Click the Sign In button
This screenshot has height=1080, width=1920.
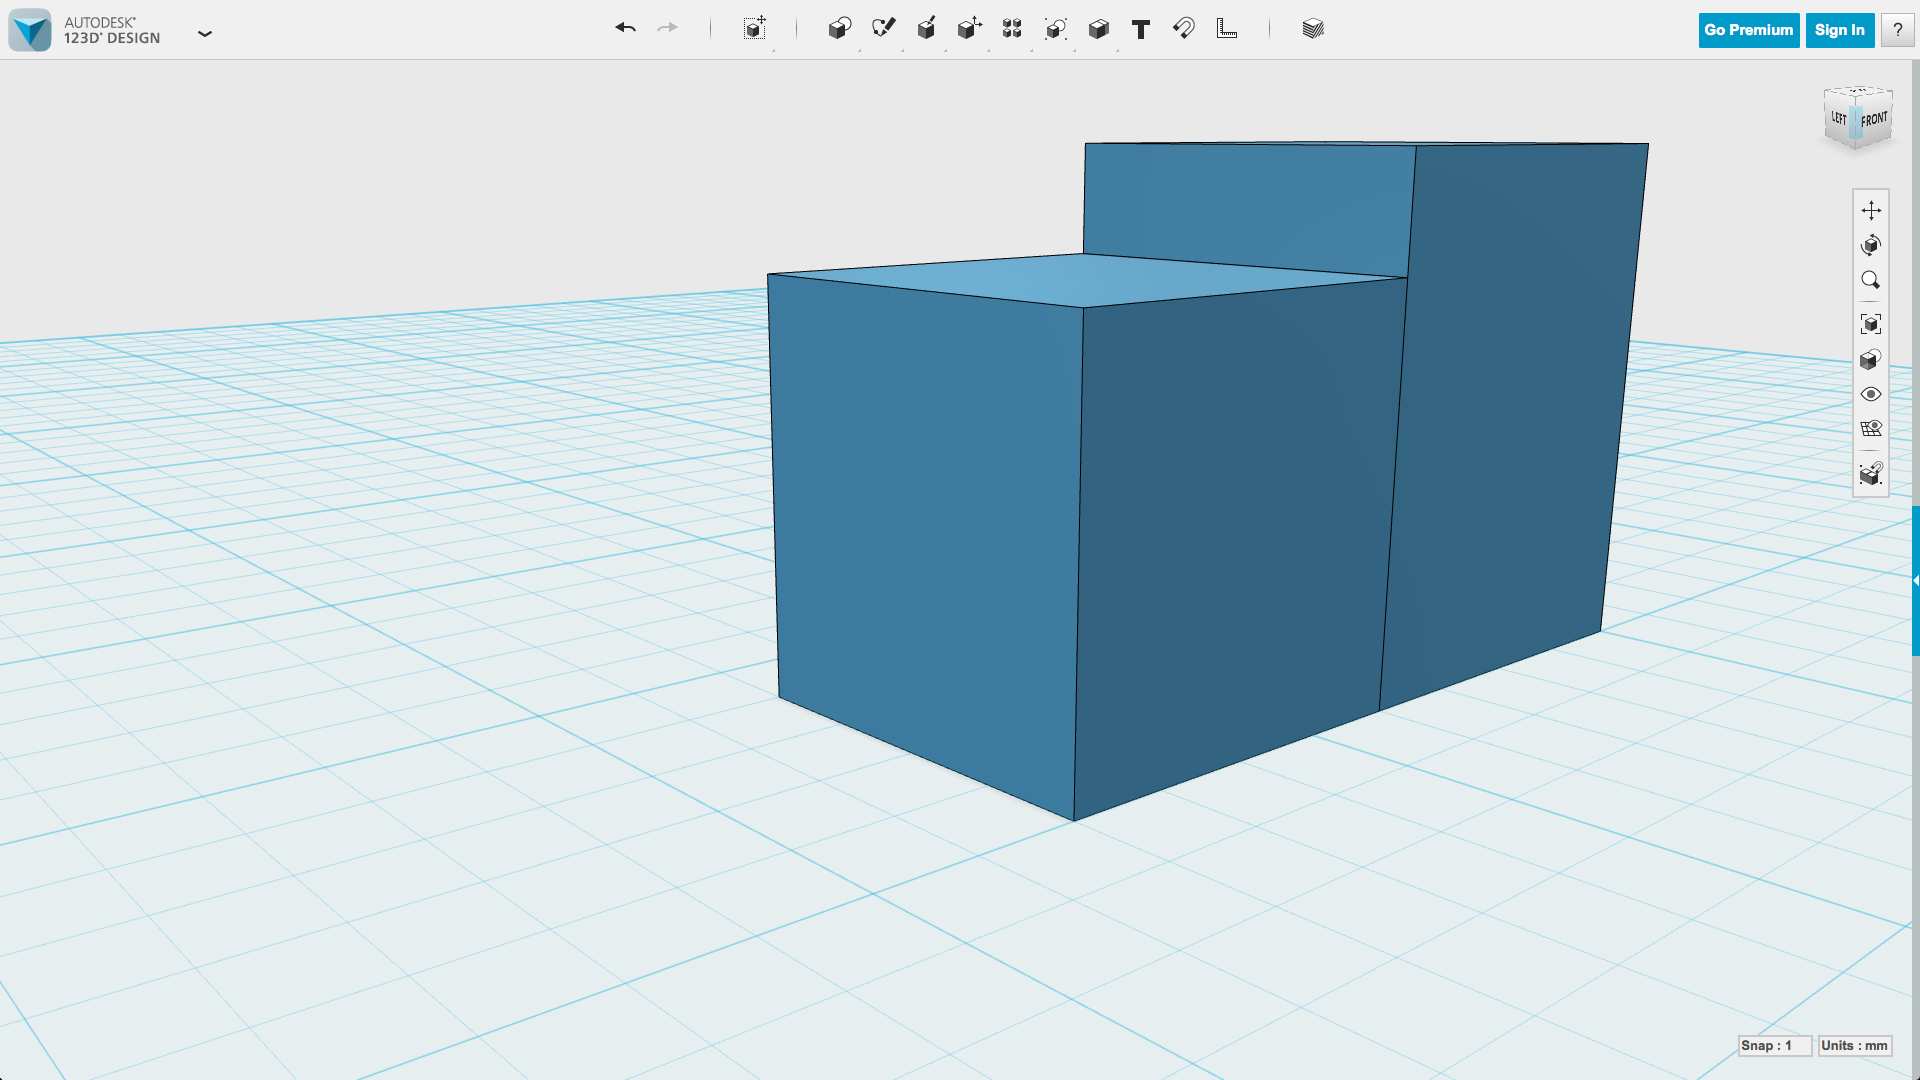point(1840,30)
